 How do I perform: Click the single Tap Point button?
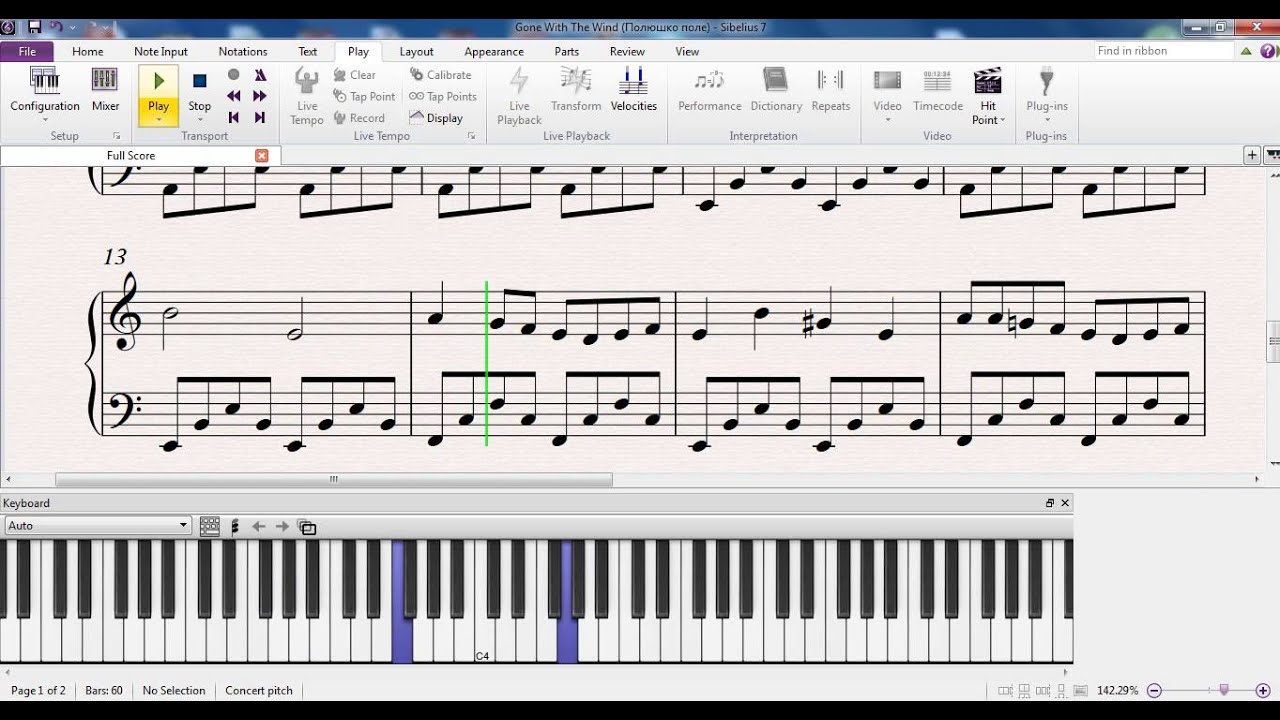(x=364, y=97)
